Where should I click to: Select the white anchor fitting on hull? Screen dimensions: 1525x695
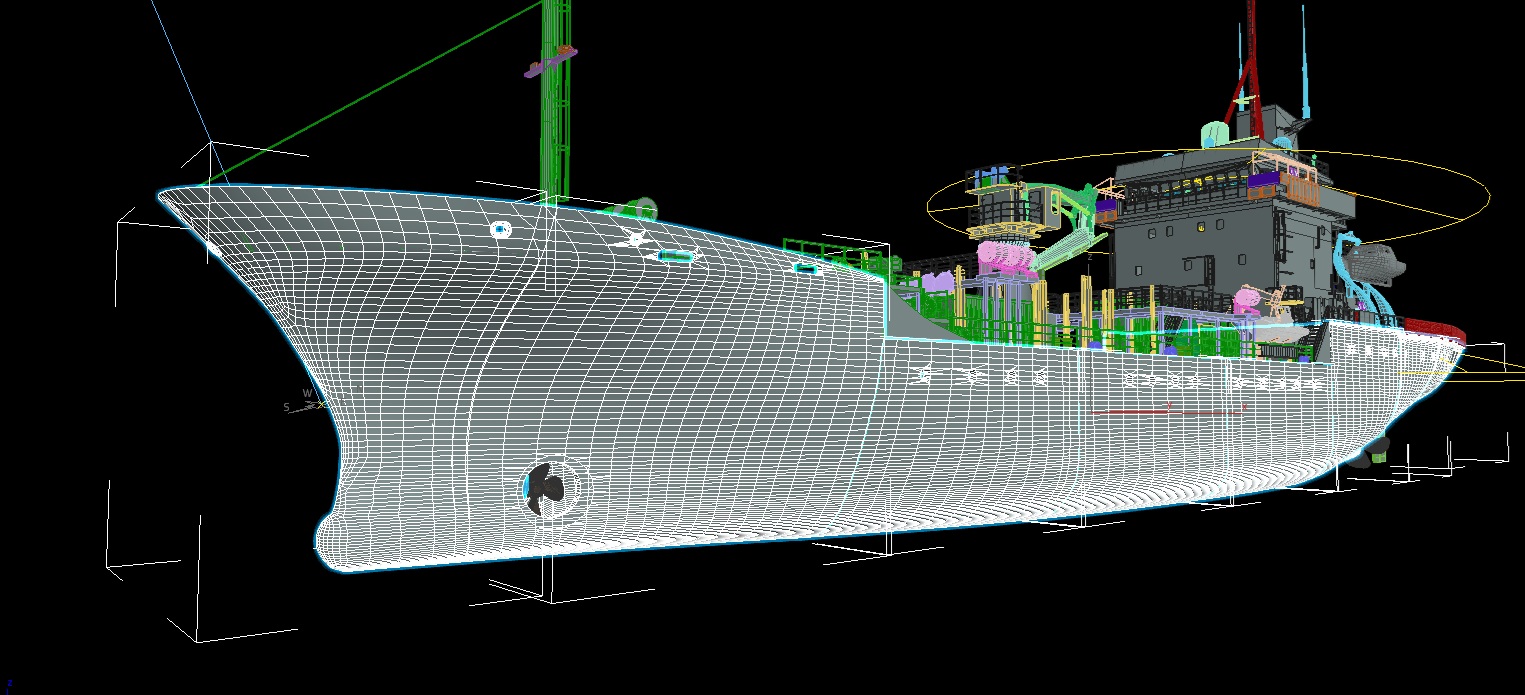(x=633, y=237)
